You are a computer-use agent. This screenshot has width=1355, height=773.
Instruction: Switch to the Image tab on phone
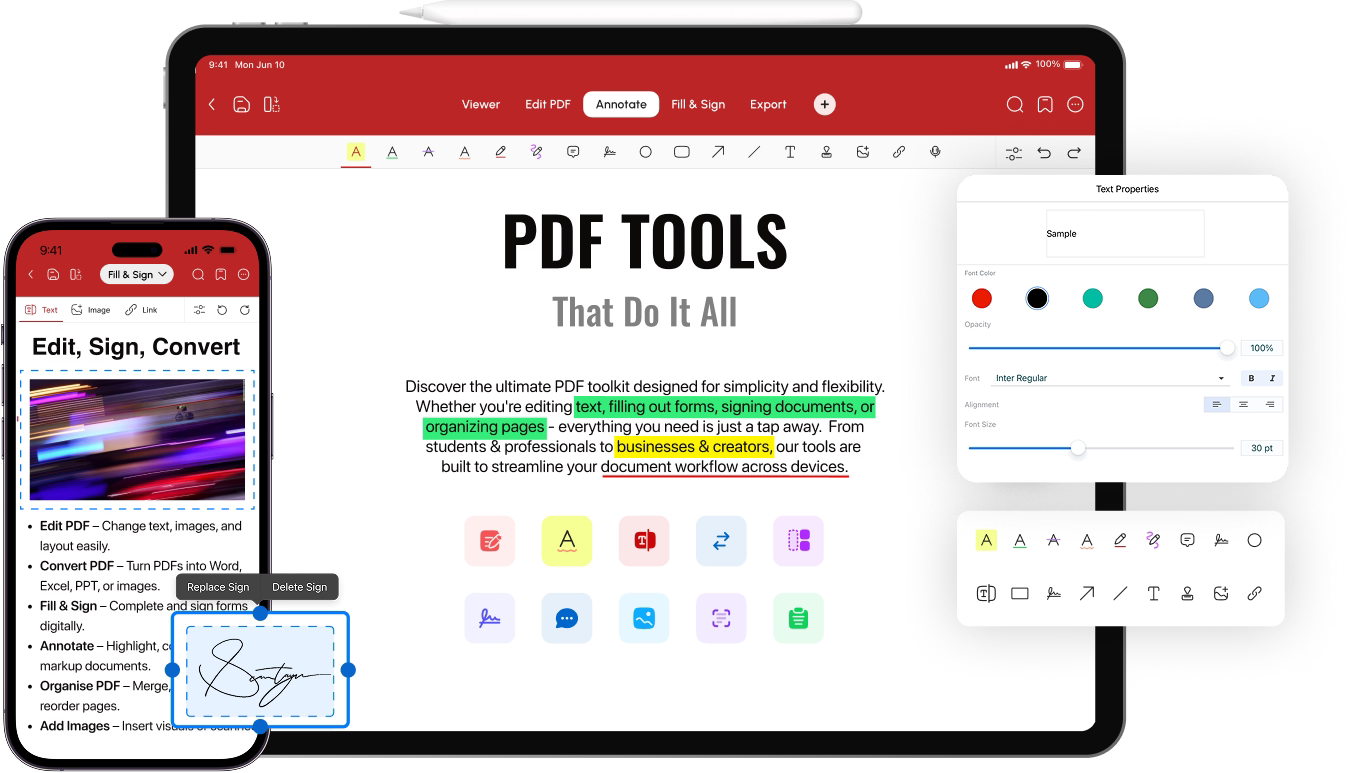tap(91, 310)
